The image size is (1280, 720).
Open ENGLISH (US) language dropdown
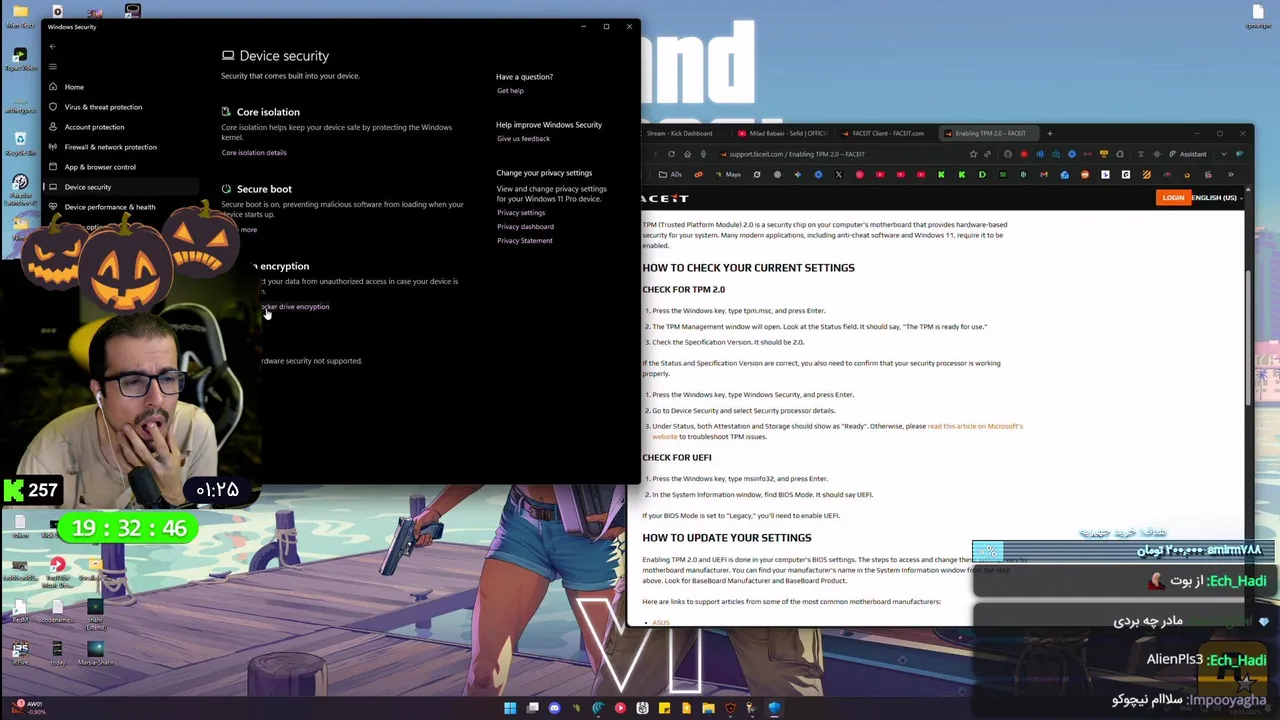[1219, 198]
